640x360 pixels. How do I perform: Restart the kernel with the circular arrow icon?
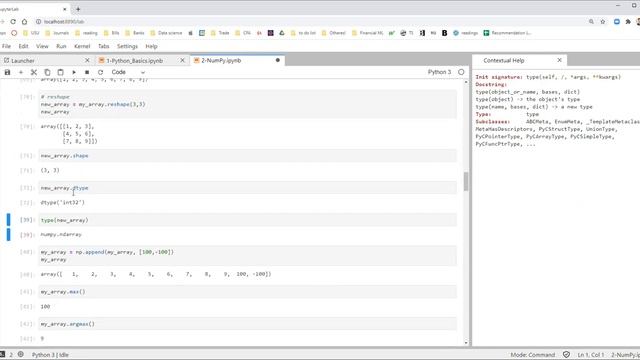(100, 72)
